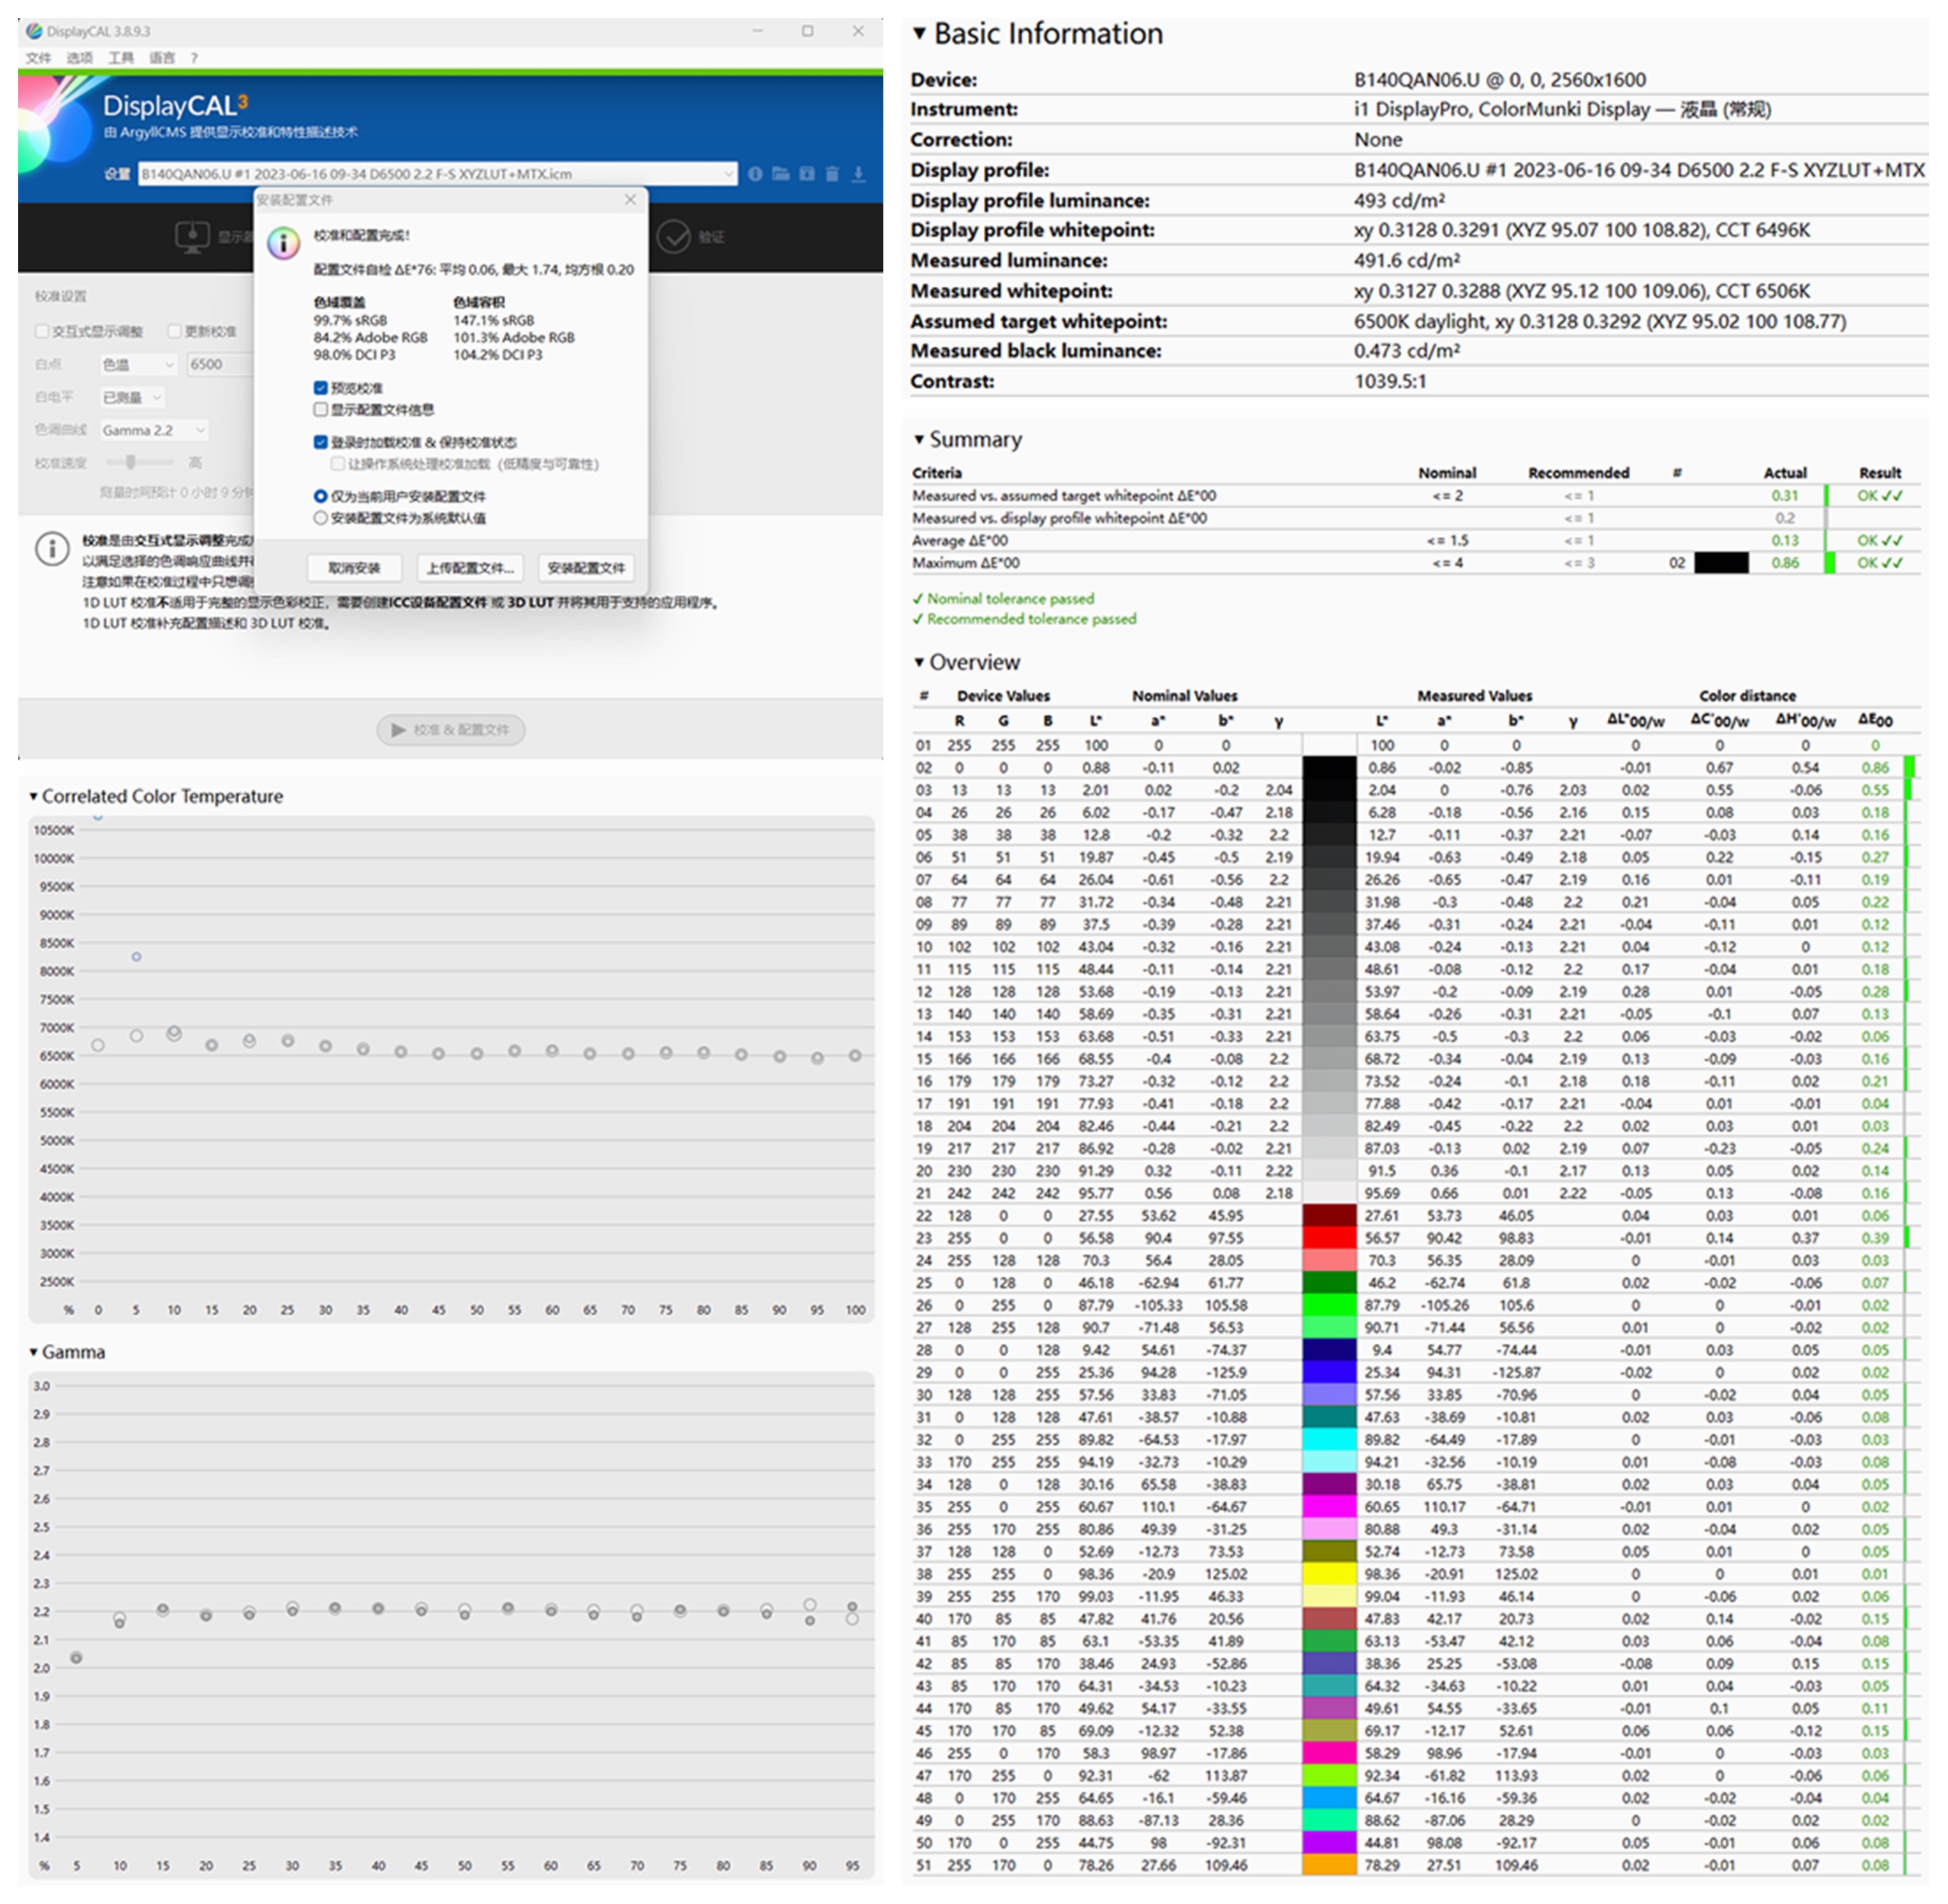
Task: Collapse the Correlated Color Temperature section
Action: coord(34,797)
